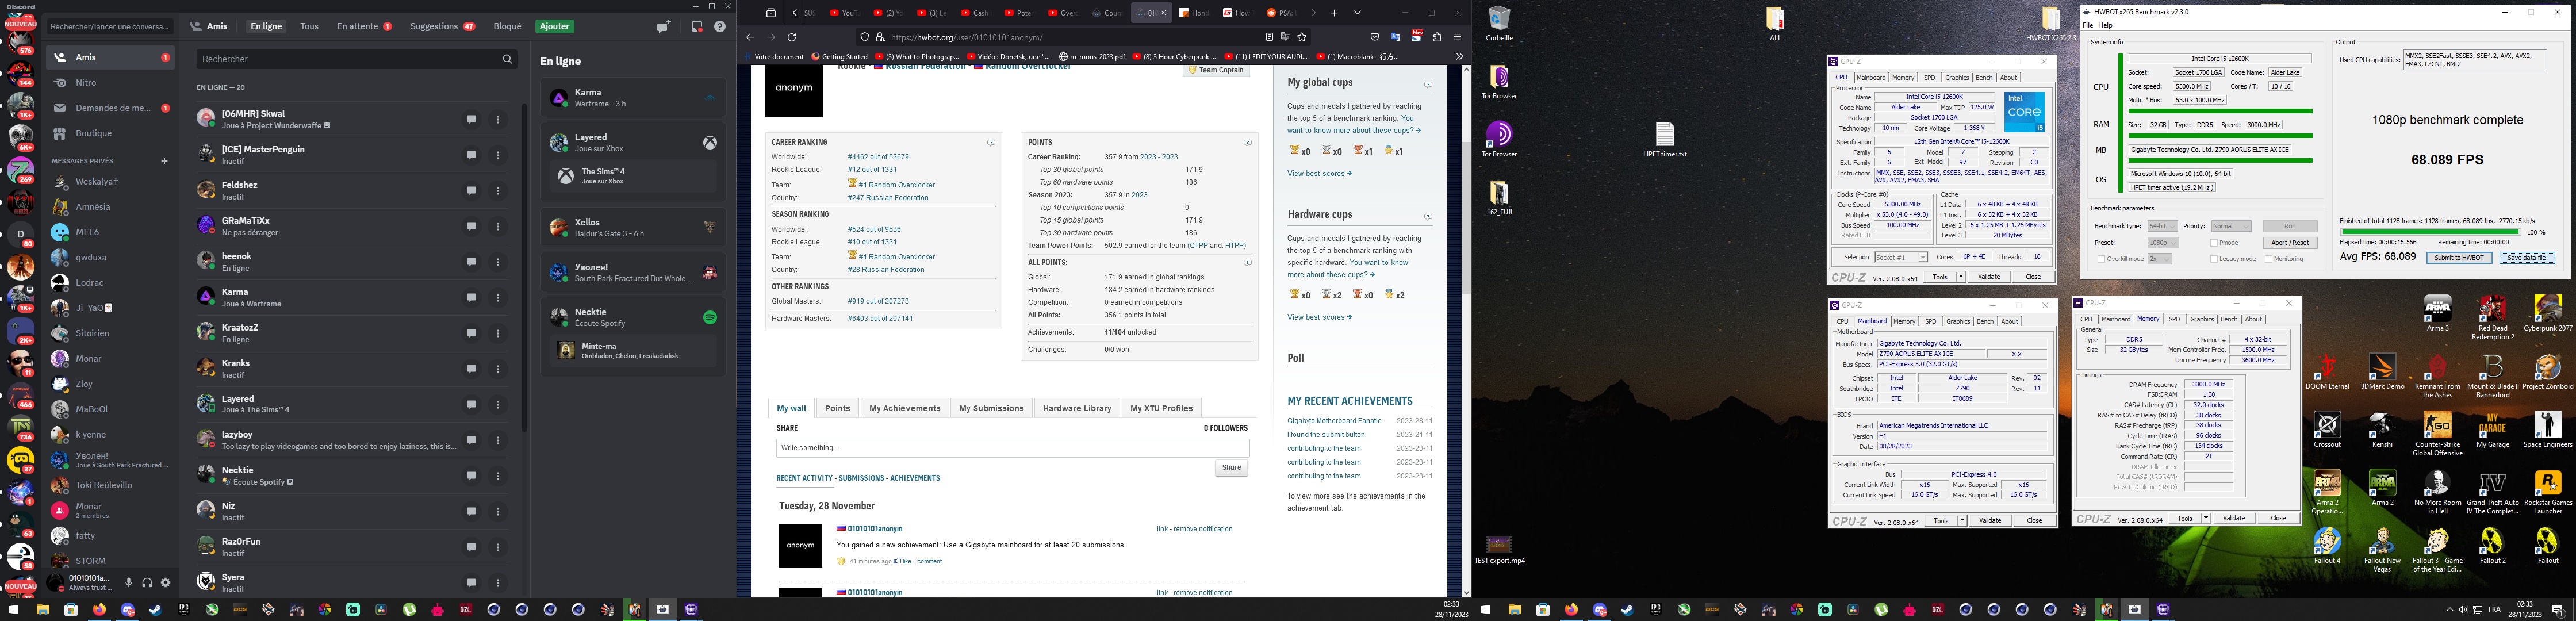The height and width of the screenshot is (621, 2576).
Task: Open Discord user settings gear
Action: (x=165, y=582)
